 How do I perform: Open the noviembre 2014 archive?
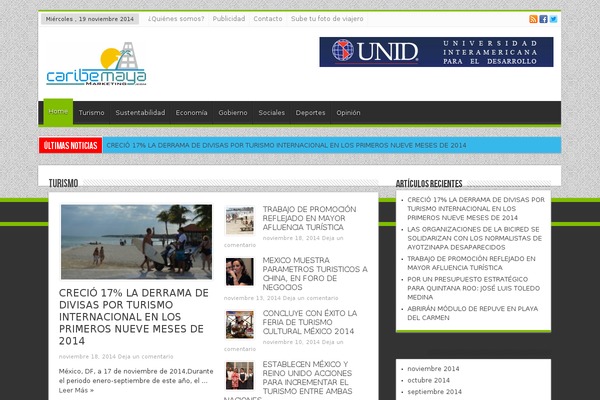(433, 369)
